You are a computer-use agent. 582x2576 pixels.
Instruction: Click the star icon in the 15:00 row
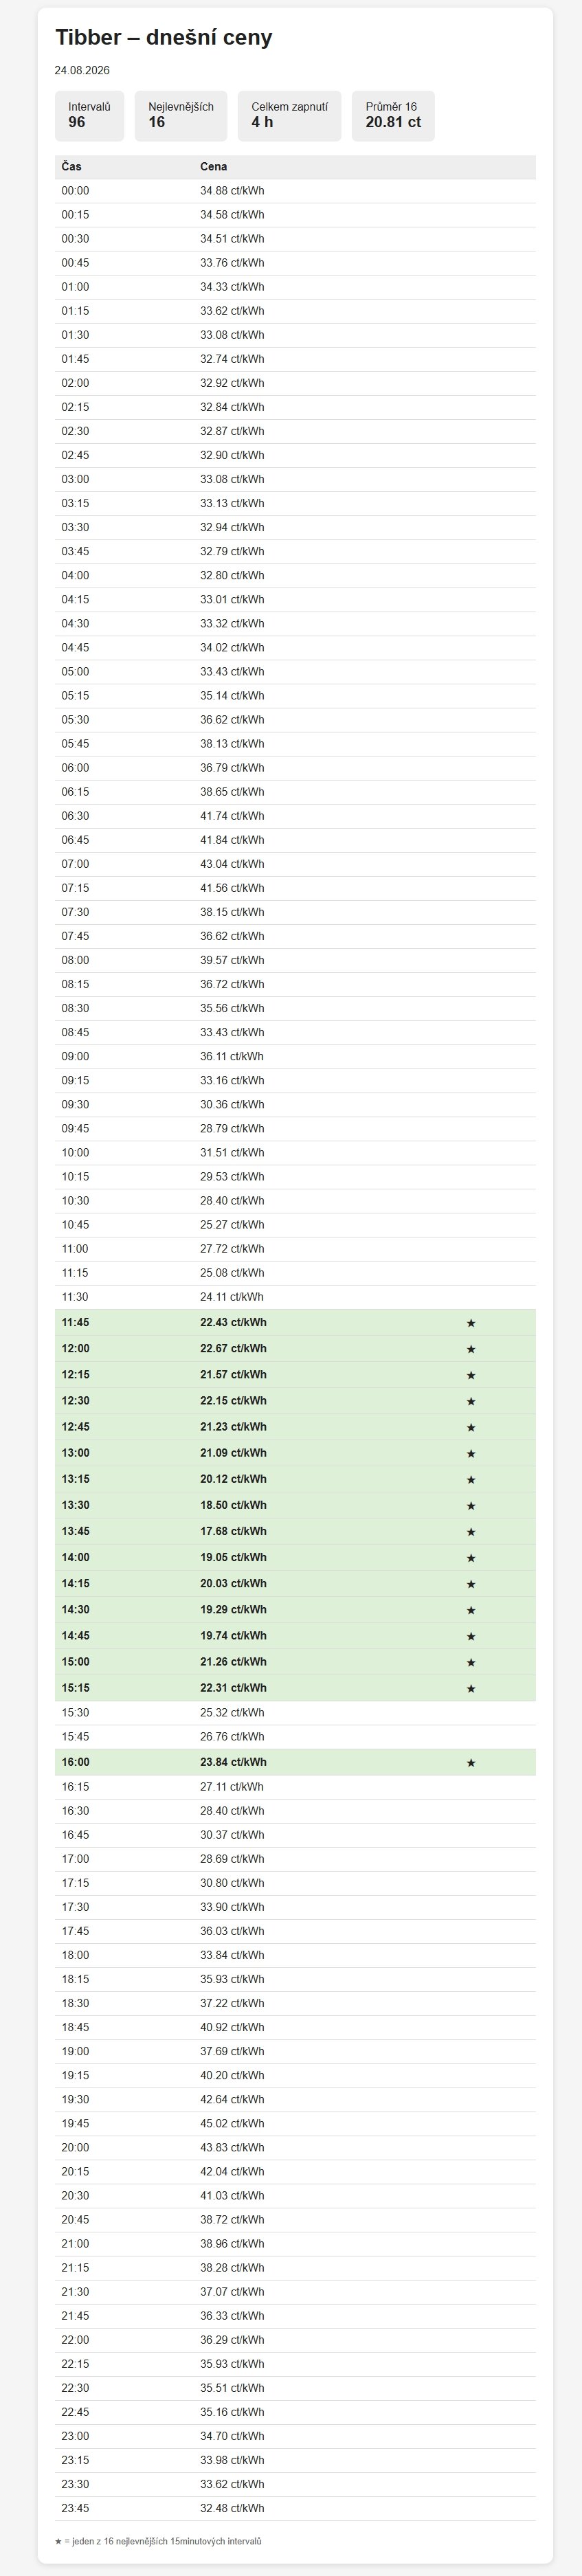(x=471, y=1662)
